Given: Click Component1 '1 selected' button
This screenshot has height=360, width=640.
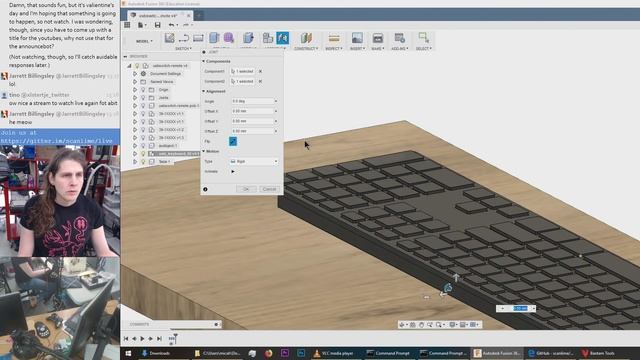Looking at the screenshot, I should [x=242, y=71].
